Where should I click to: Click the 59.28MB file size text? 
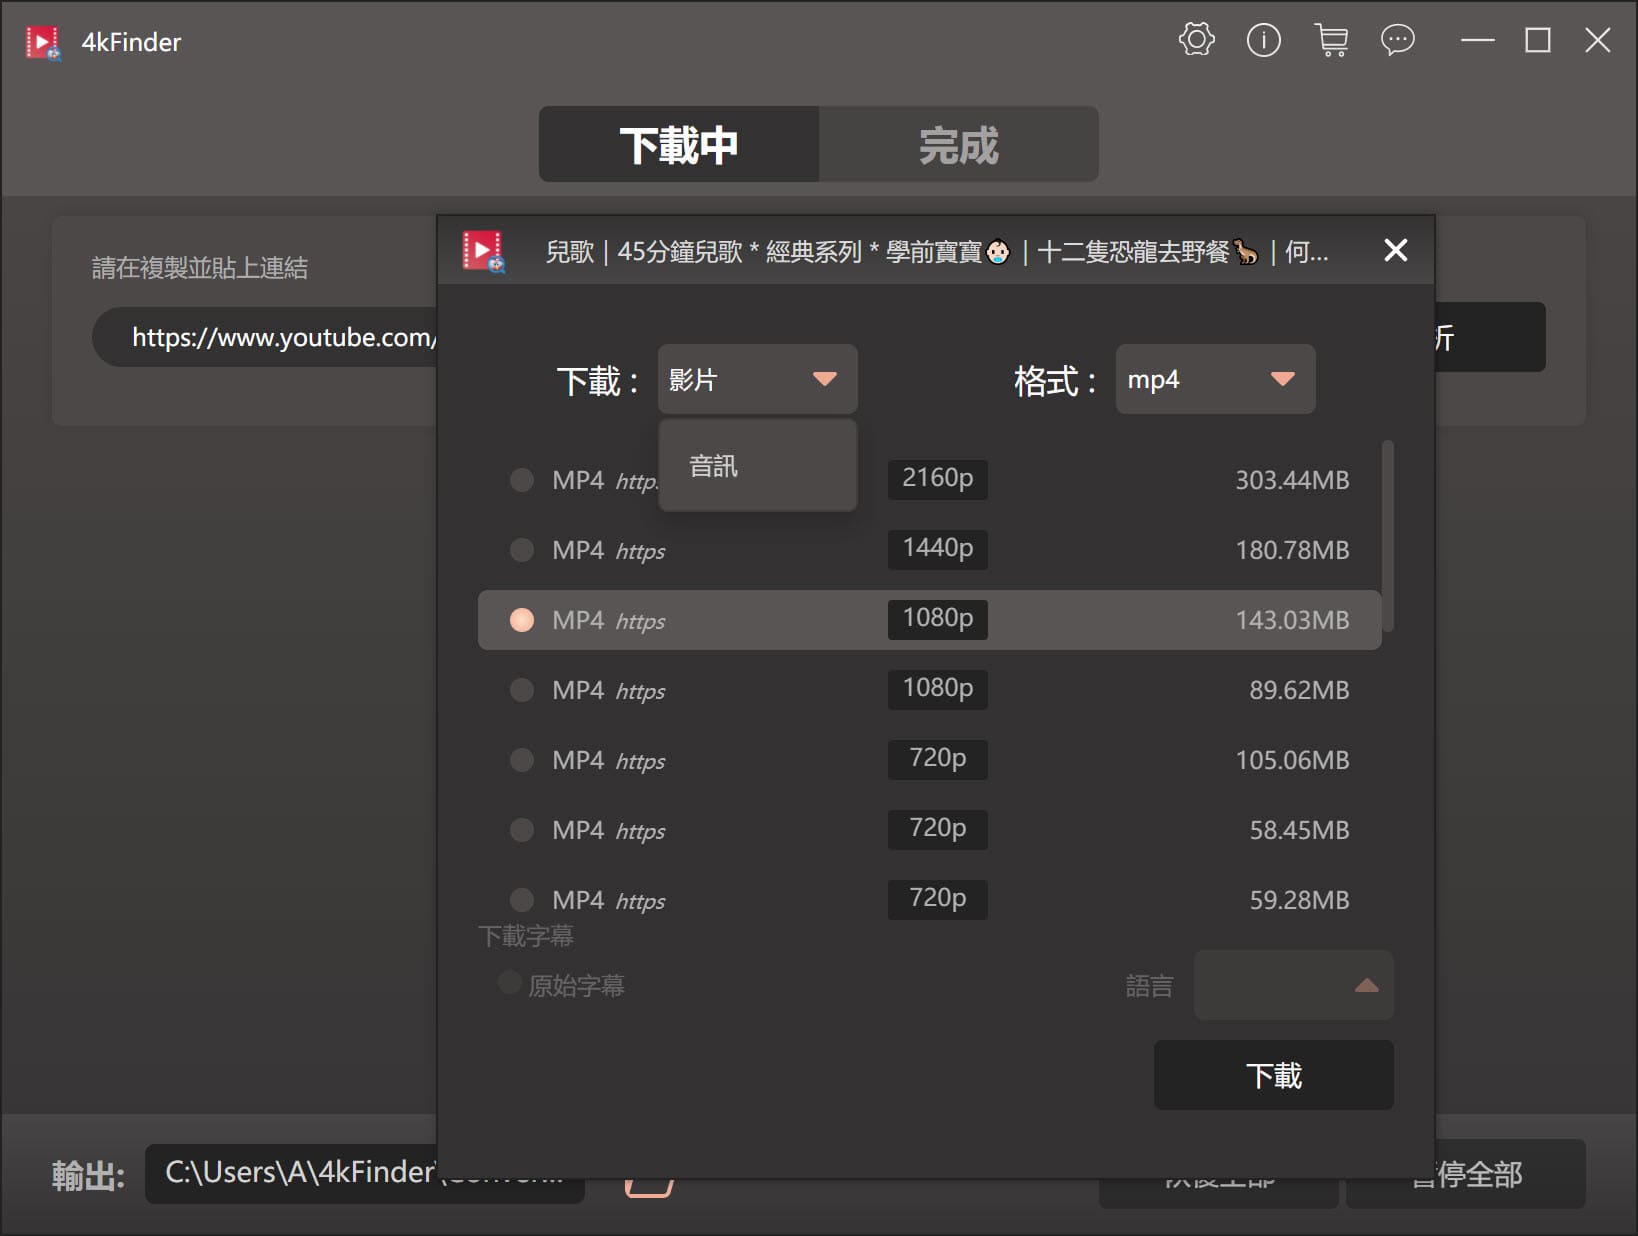tap(1299, 900)
